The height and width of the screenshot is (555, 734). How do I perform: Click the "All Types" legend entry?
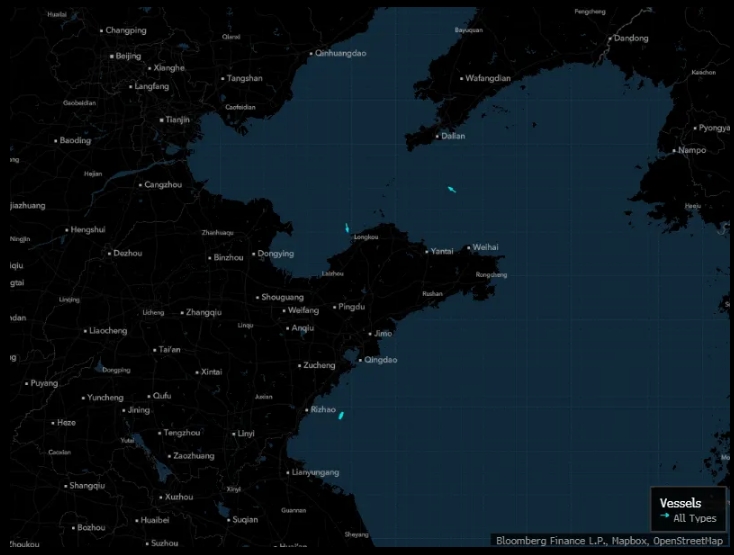coord(694,518)
